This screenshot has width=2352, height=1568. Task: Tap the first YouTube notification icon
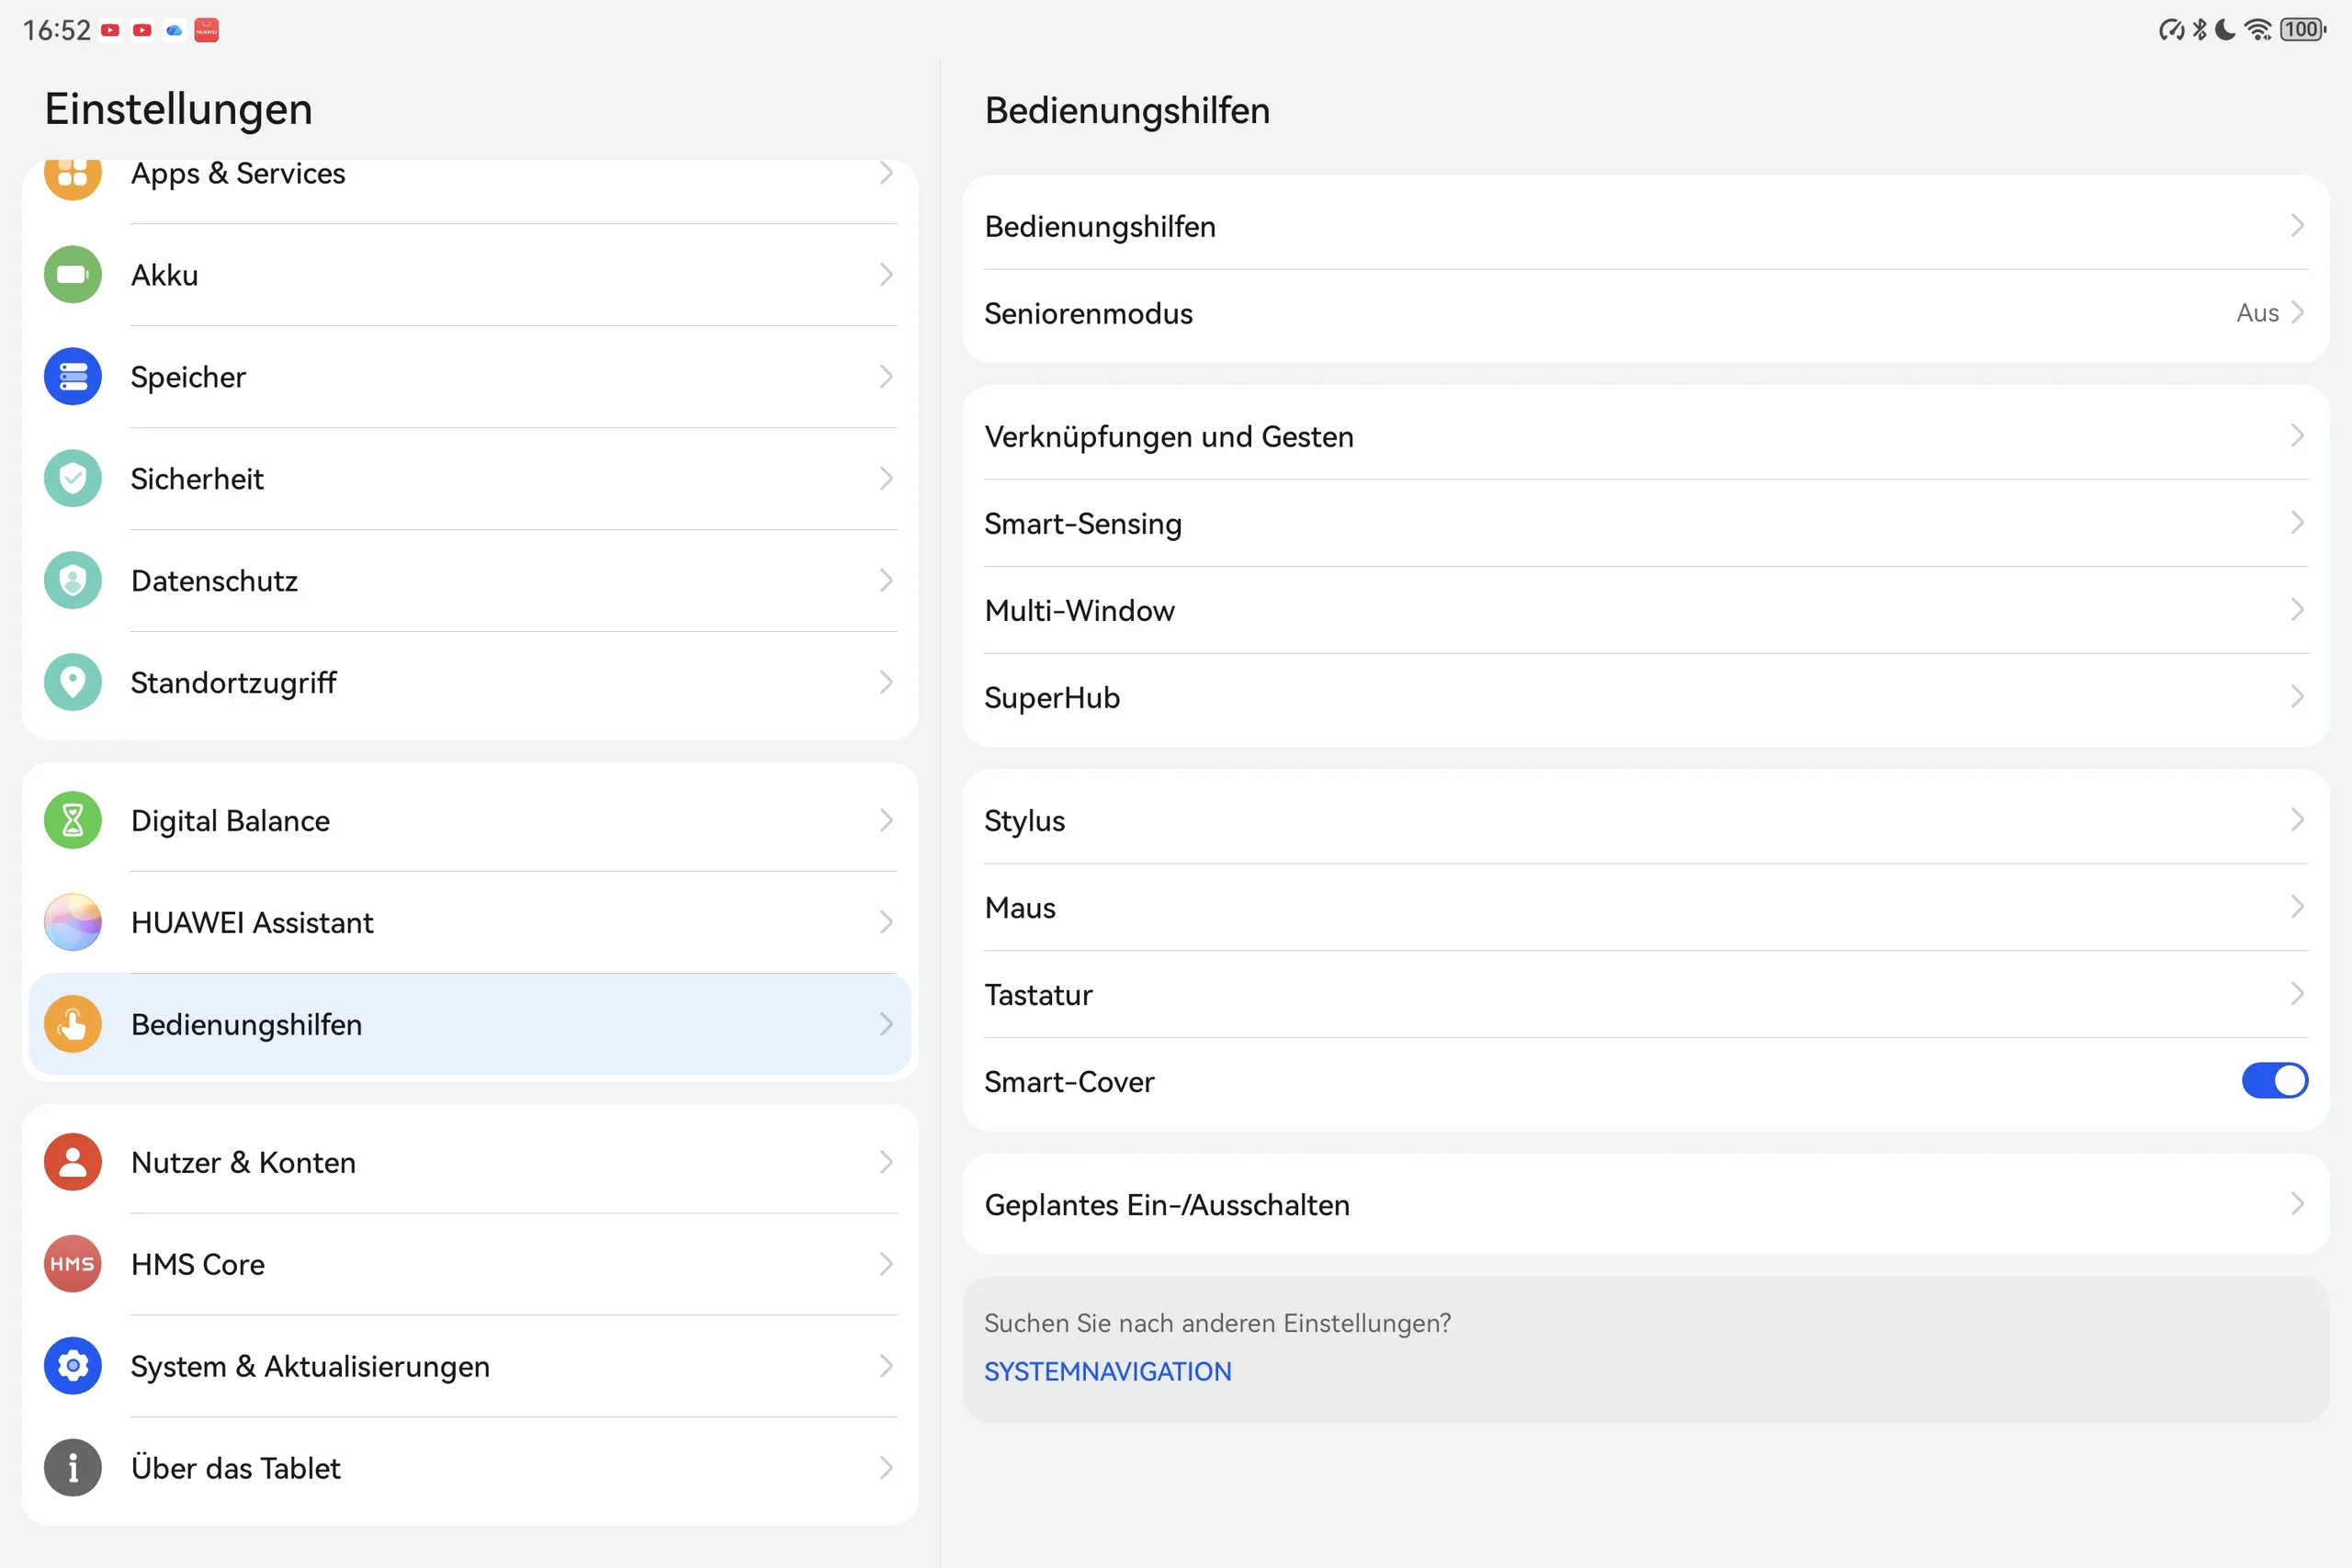(111, 31)
